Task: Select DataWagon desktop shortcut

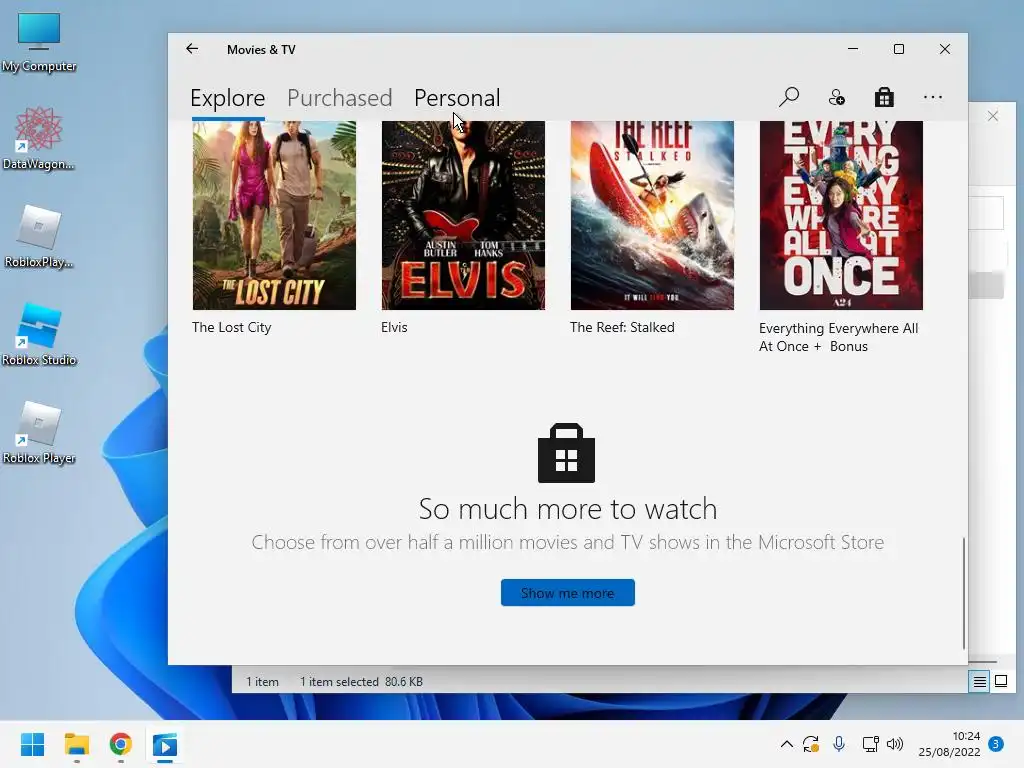Action: click(39, 138)
